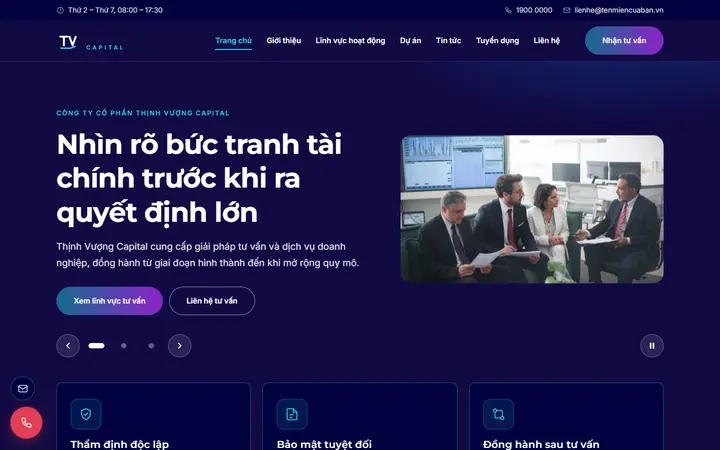This screenshot has width=720, height=450.
Task: Click the phone icon next to 1900 0000
Action: (x=508, y=10)
